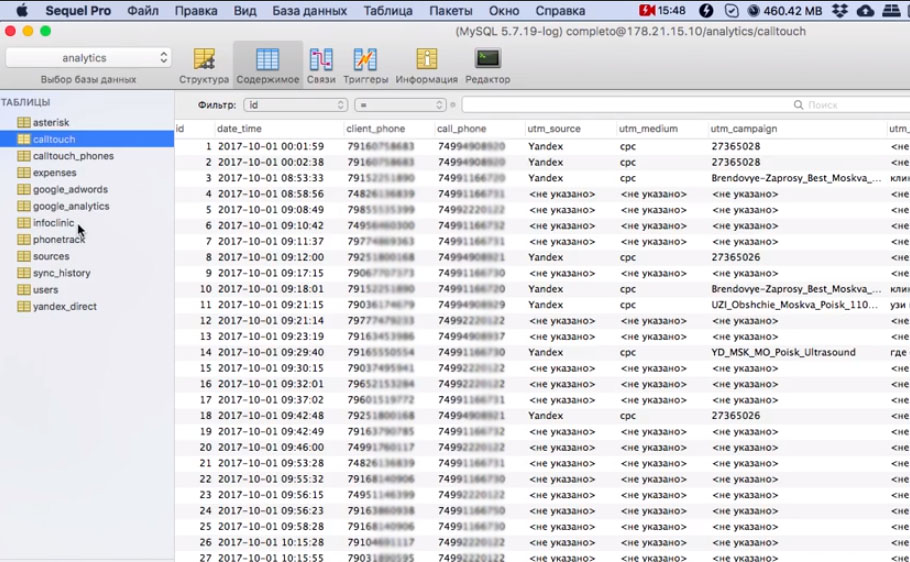Open the Правка menu

(196, 10)
